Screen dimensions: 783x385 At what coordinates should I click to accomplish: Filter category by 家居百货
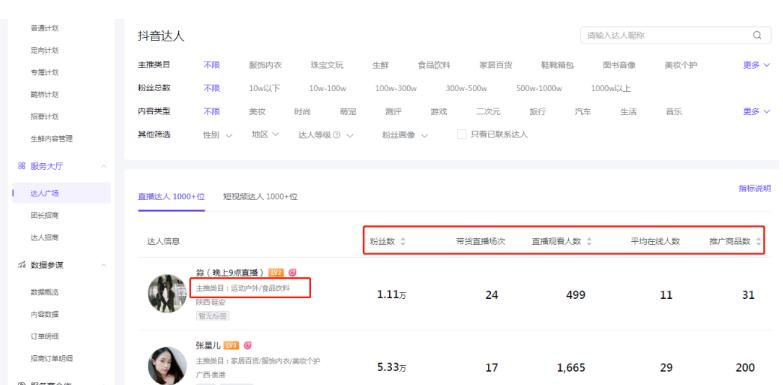(x=495, y=65)
